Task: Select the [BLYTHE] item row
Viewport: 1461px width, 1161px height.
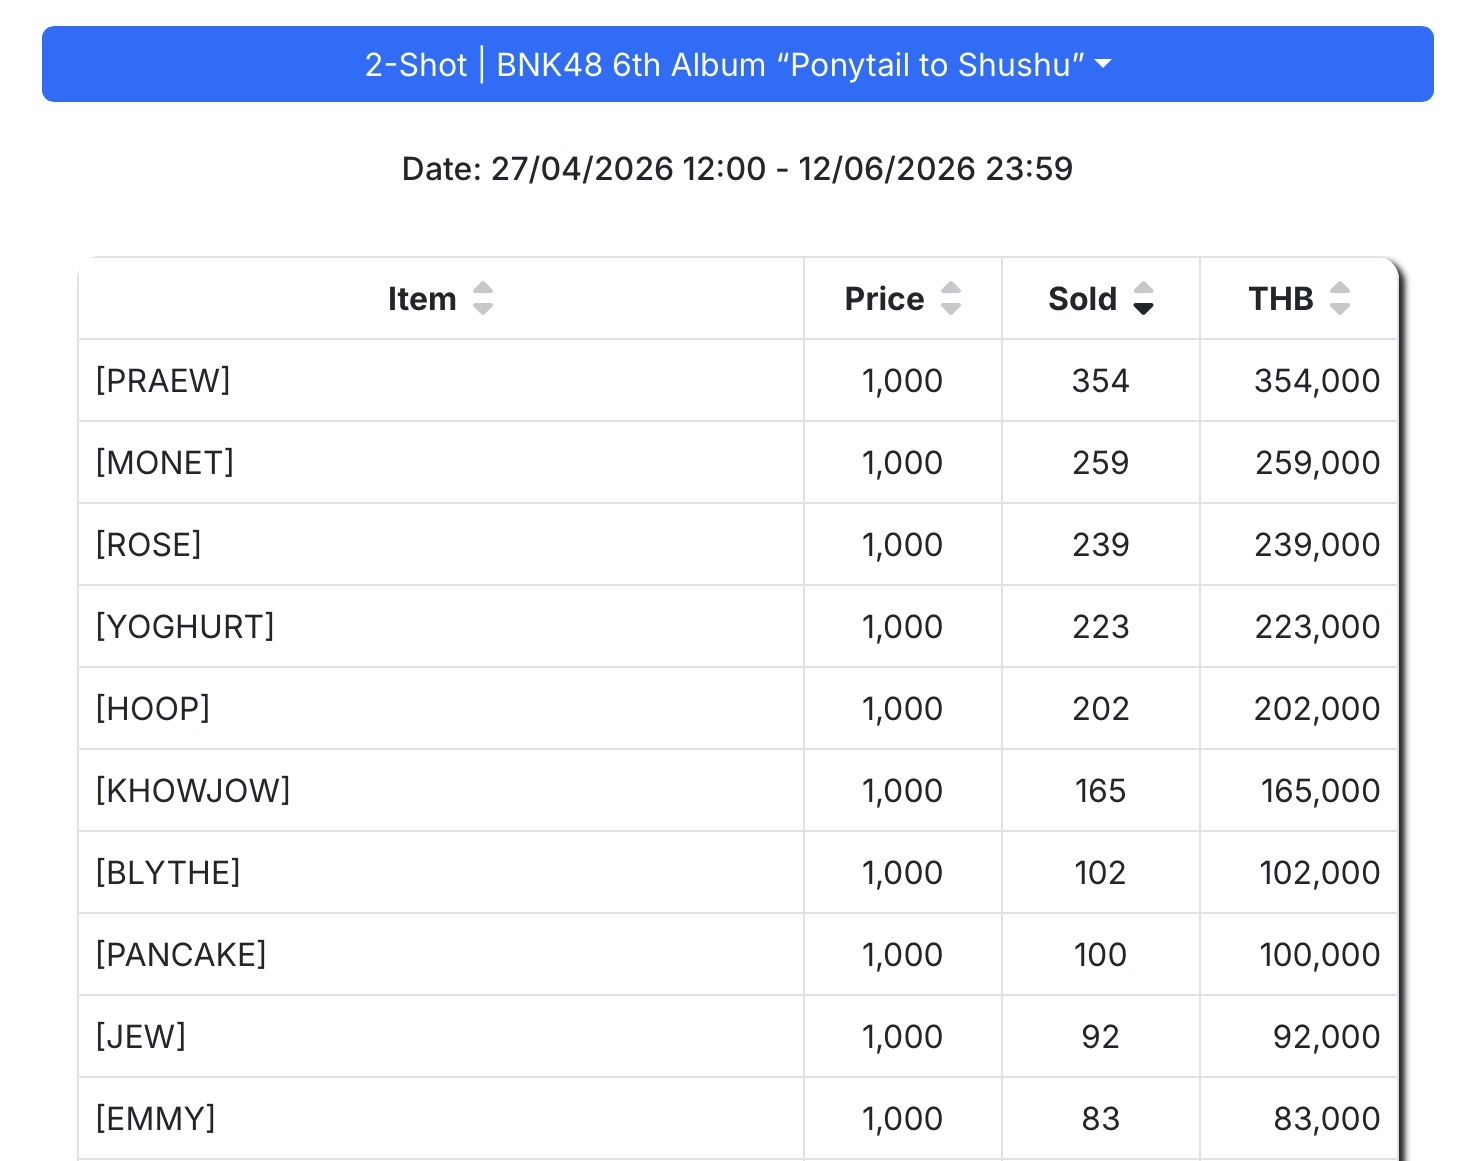Action: coord(168,872)
